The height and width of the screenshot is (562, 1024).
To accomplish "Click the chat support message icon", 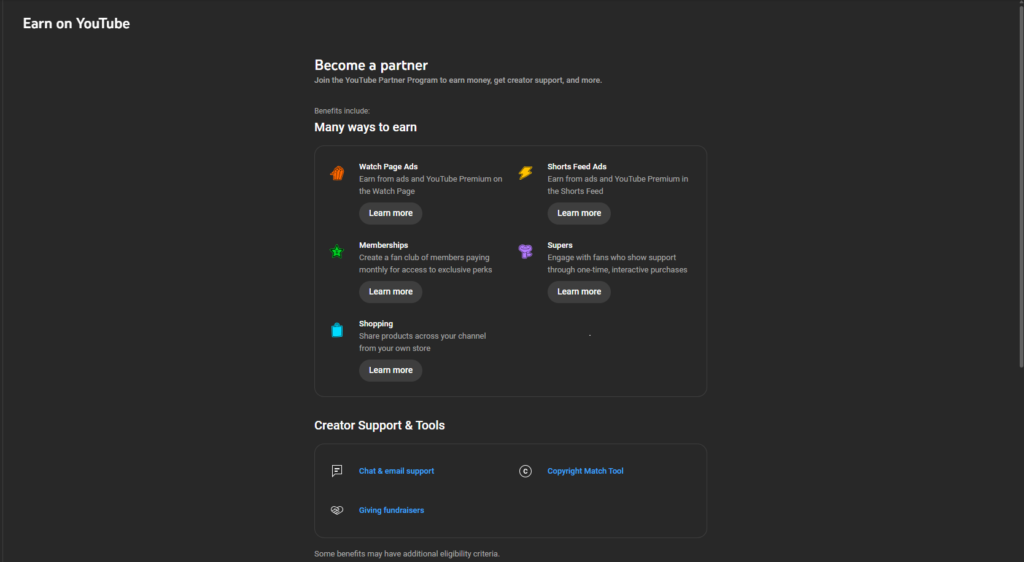I will pos(337,471).
